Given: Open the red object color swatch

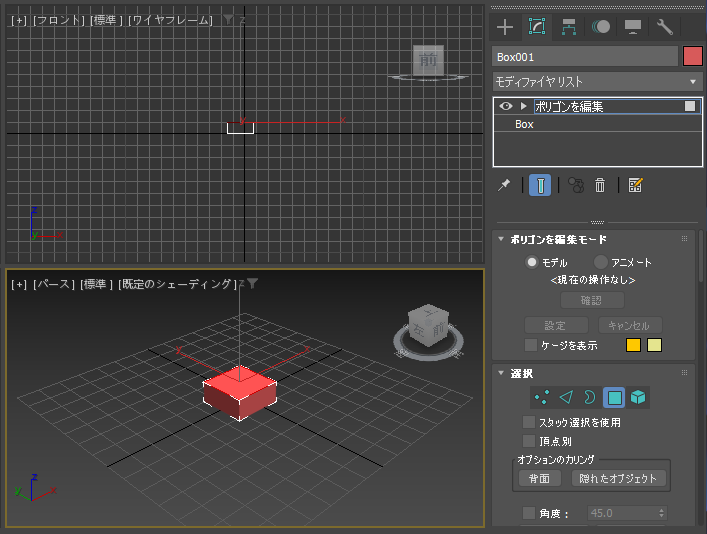Looking at the screenshot, I should 693,57.
